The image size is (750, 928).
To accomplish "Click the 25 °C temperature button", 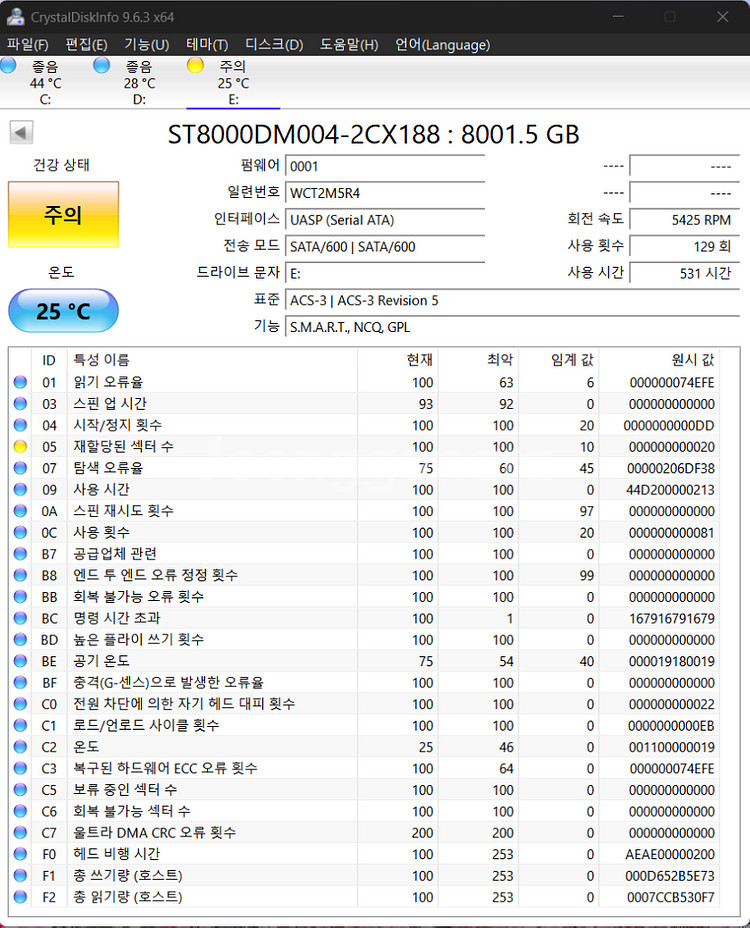I will click(63, 311).
